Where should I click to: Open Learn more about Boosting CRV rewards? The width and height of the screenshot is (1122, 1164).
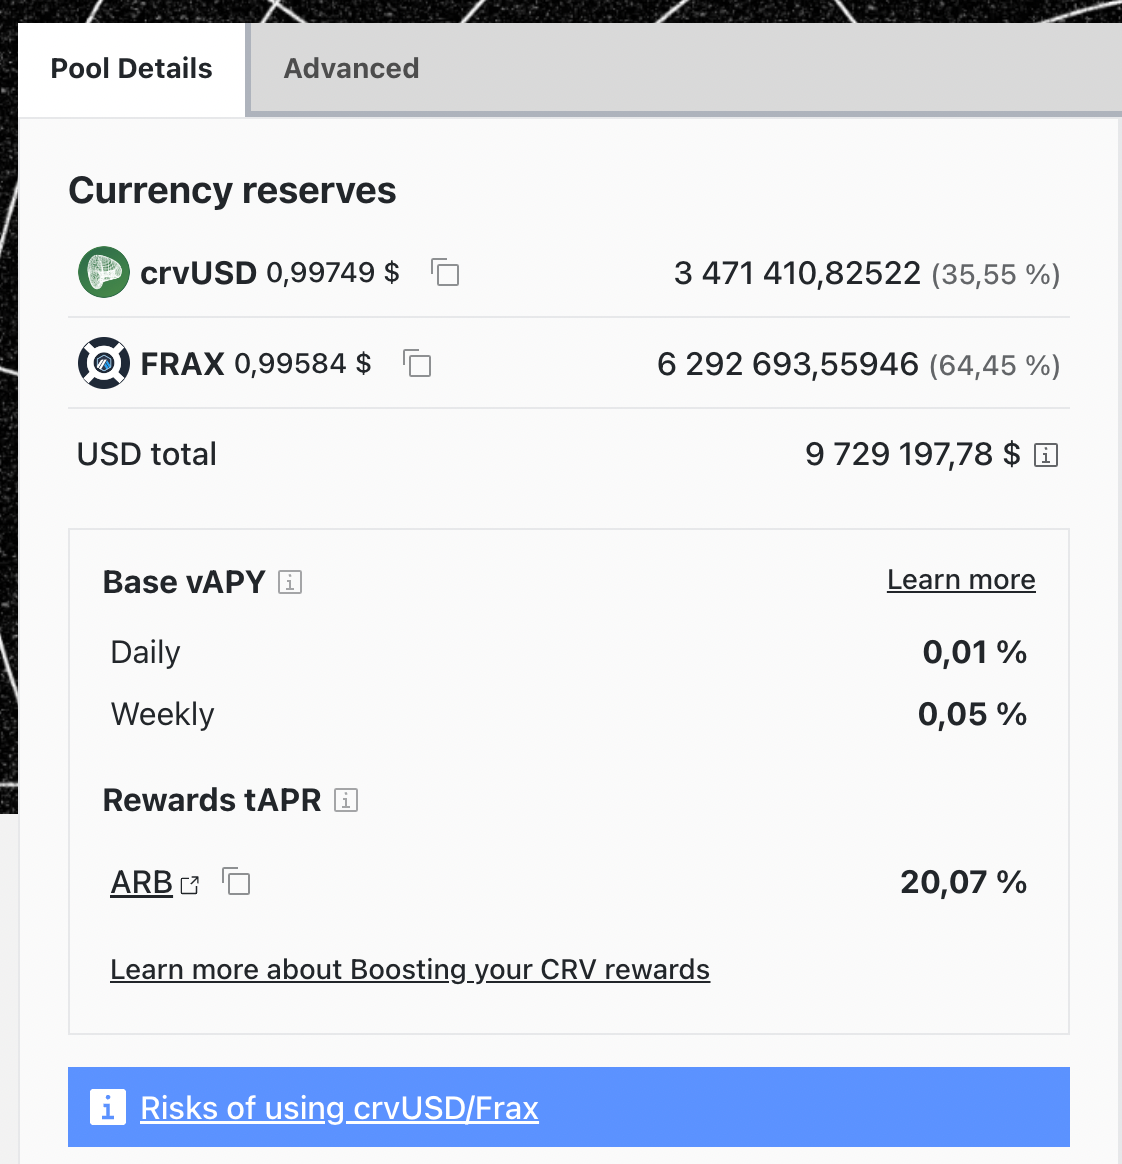click(410, 969)
